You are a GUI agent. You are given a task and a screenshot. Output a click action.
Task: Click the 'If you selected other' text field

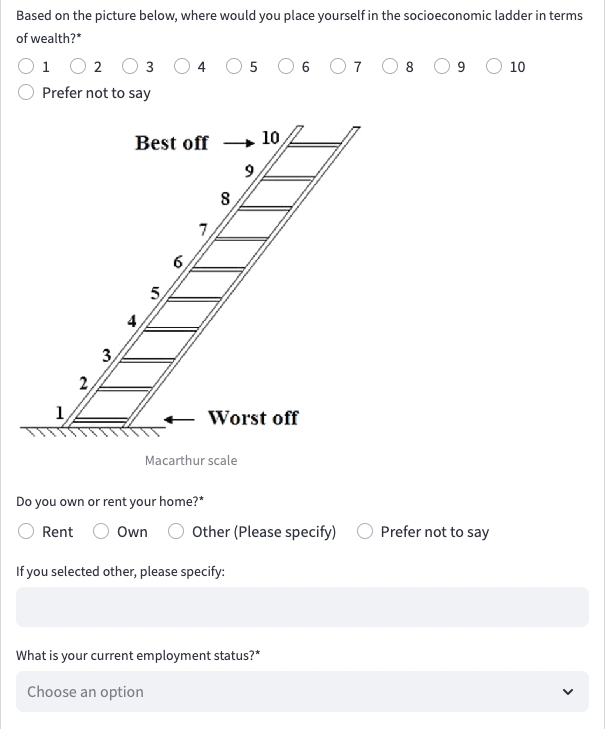302,607
